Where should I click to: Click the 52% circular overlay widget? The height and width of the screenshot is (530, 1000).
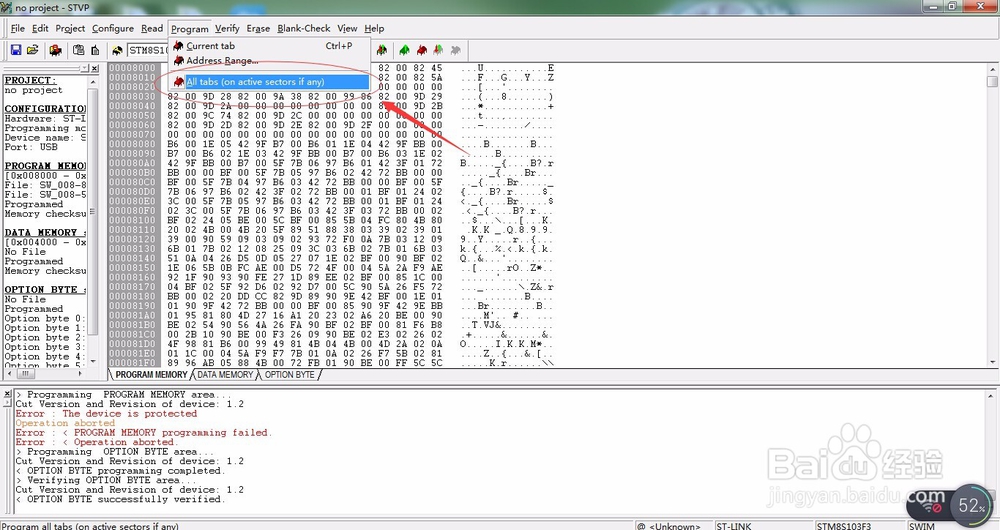[x=970, y=505]
